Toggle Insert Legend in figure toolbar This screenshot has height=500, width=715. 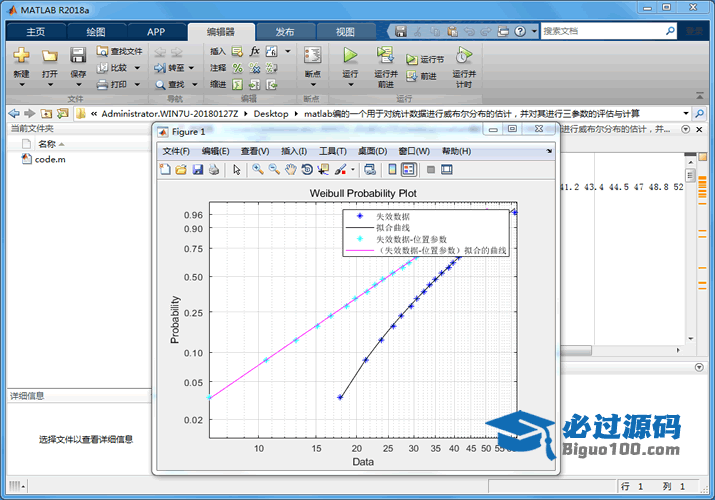(x=409, y=170)
